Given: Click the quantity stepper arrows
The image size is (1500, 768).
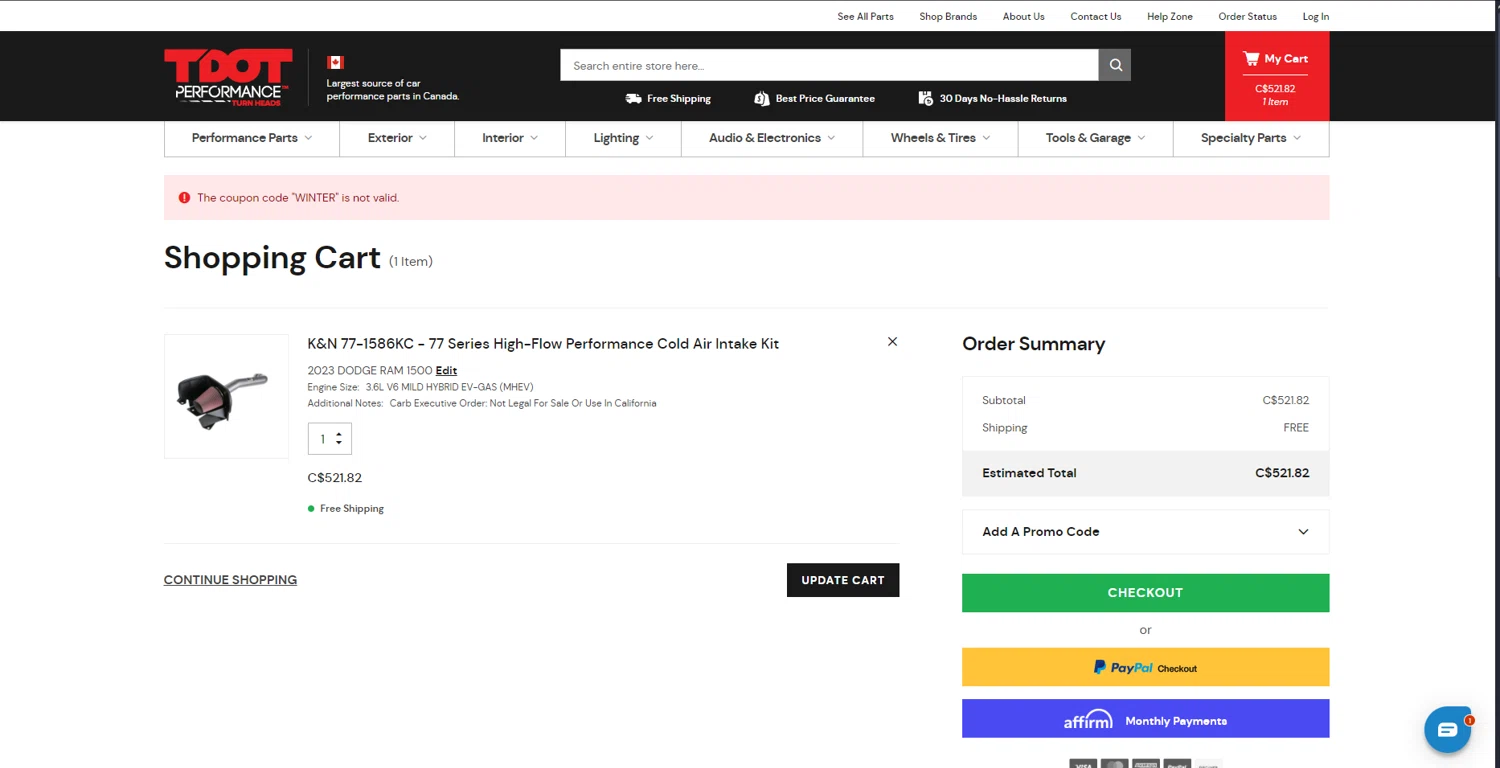Looking at the screenshot, I should [x=339, y=438].
